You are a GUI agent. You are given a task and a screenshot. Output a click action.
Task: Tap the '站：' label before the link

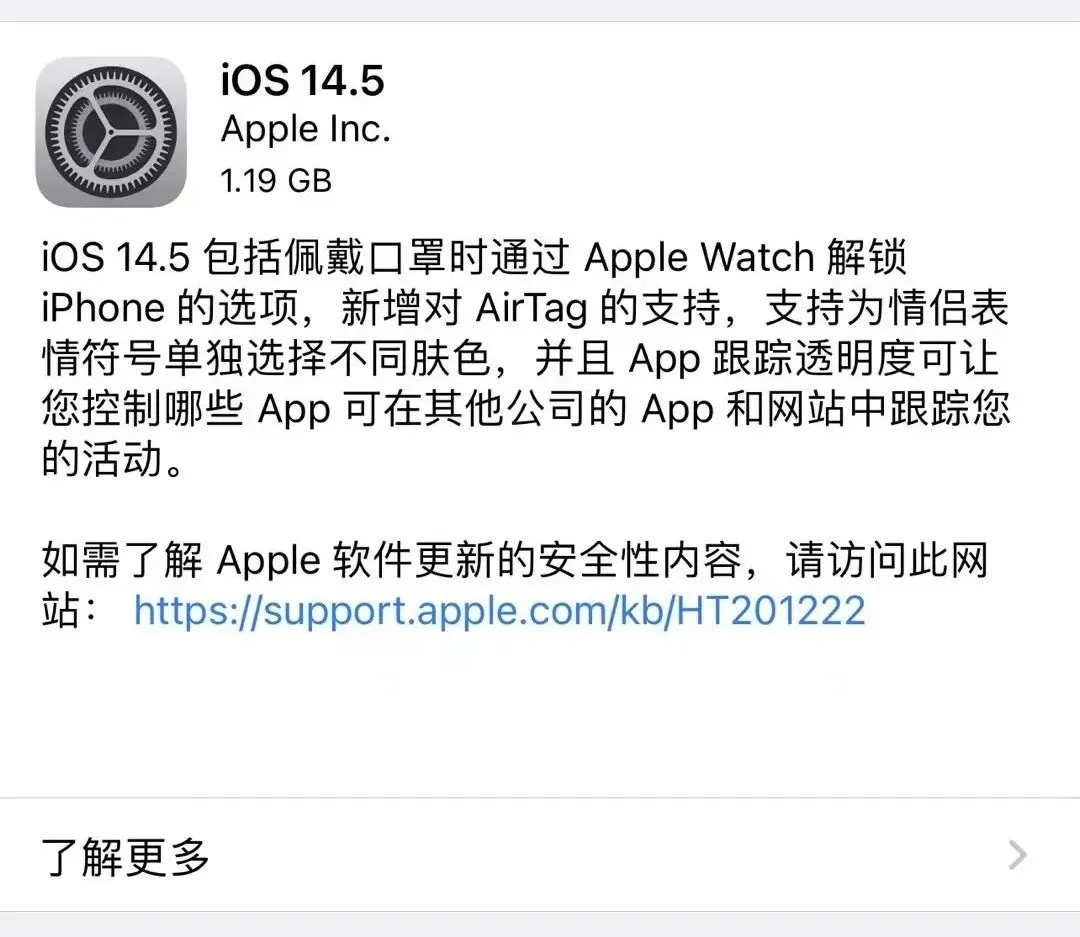tap(71, 610)
